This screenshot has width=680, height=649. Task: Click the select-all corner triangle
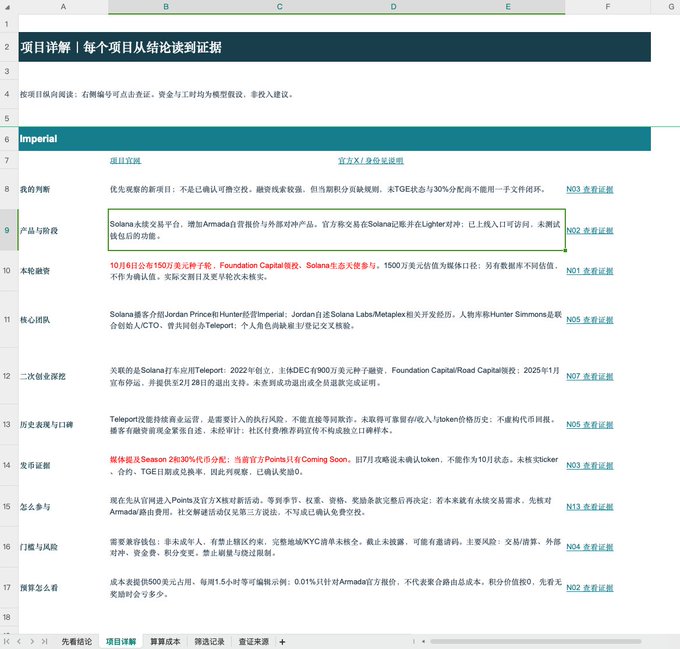pyautogui.click(x=9, y=7)
